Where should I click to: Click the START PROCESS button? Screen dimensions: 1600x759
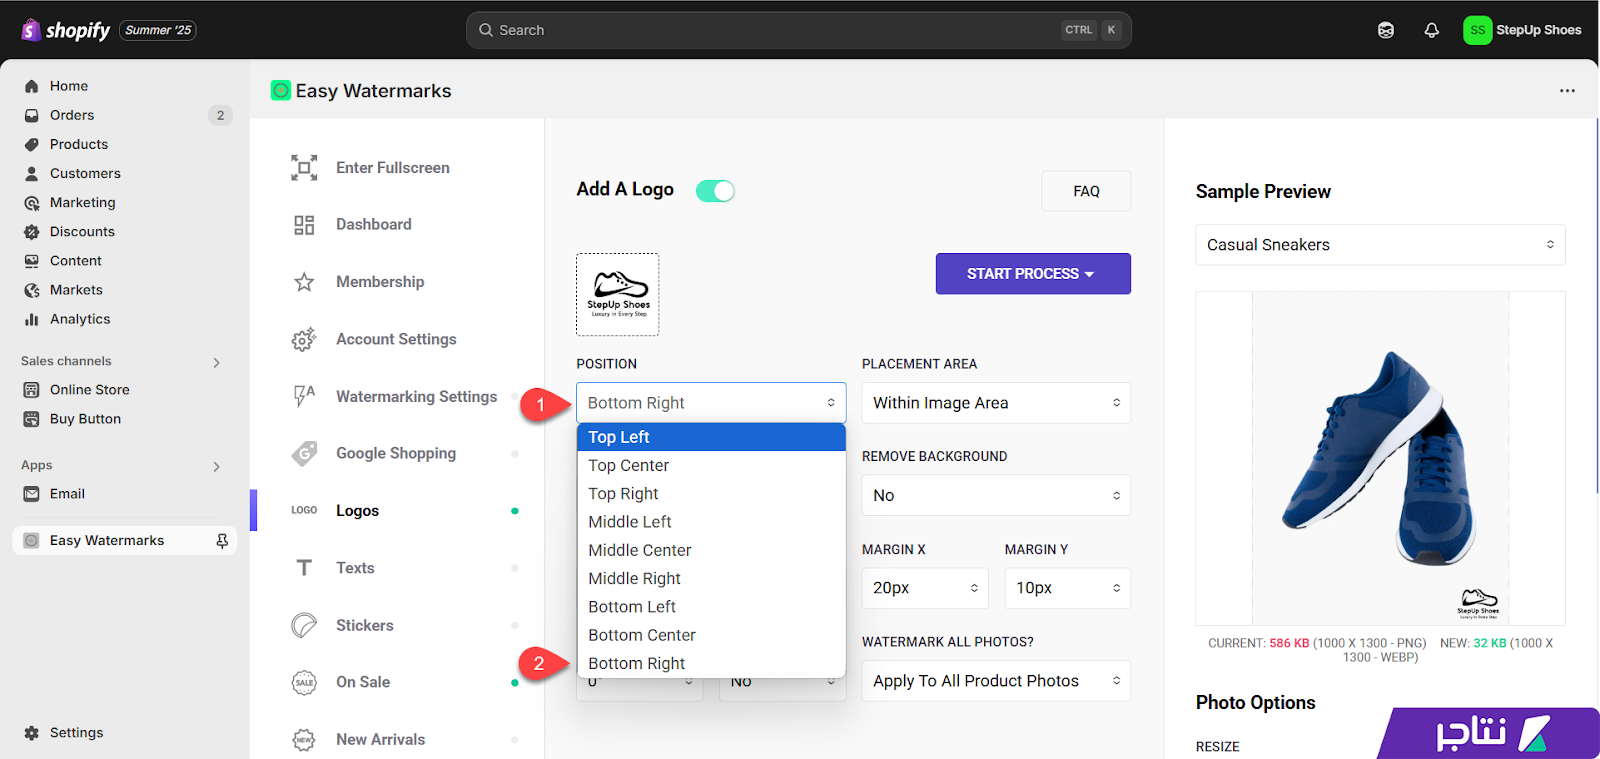tap(1033, 274)
